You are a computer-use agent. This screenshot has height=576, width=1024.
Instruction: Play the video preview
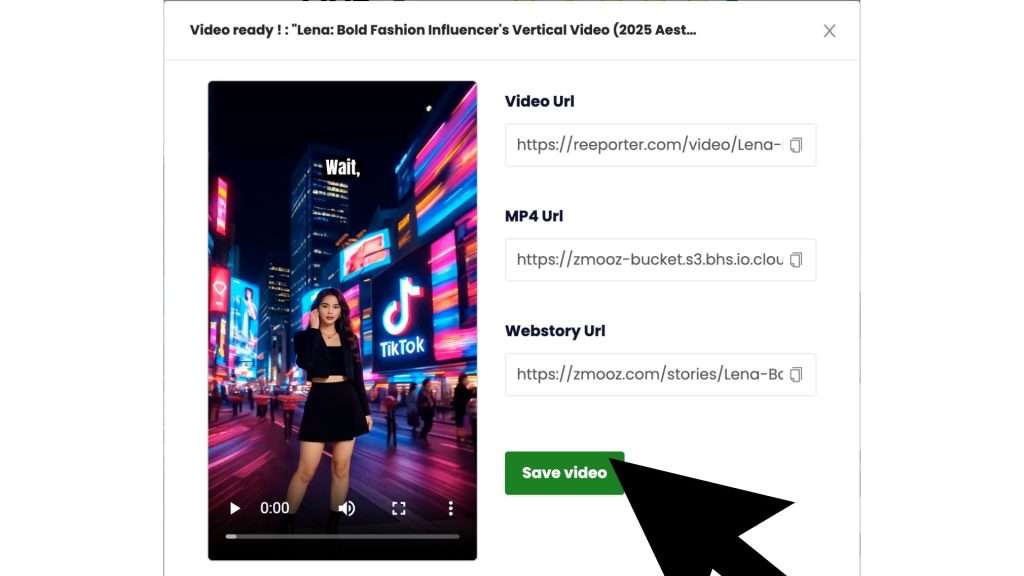pos(234,508)
